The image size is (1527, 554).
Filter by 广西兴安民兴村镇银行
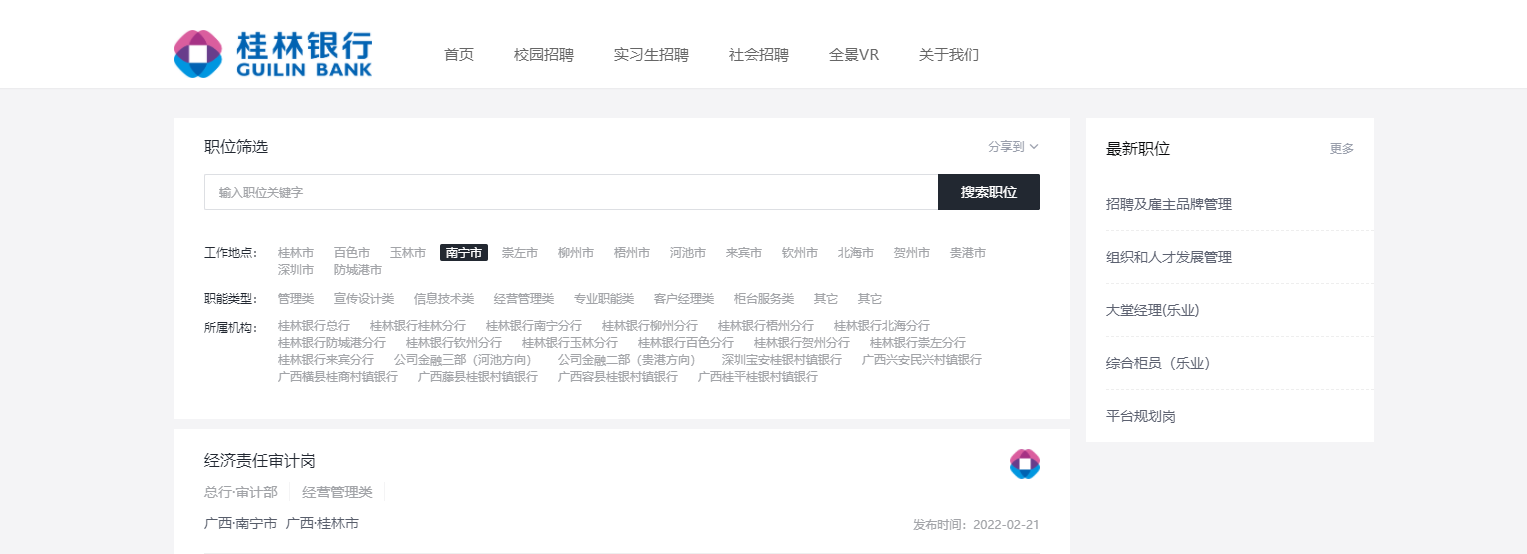[x=922, y=360]
